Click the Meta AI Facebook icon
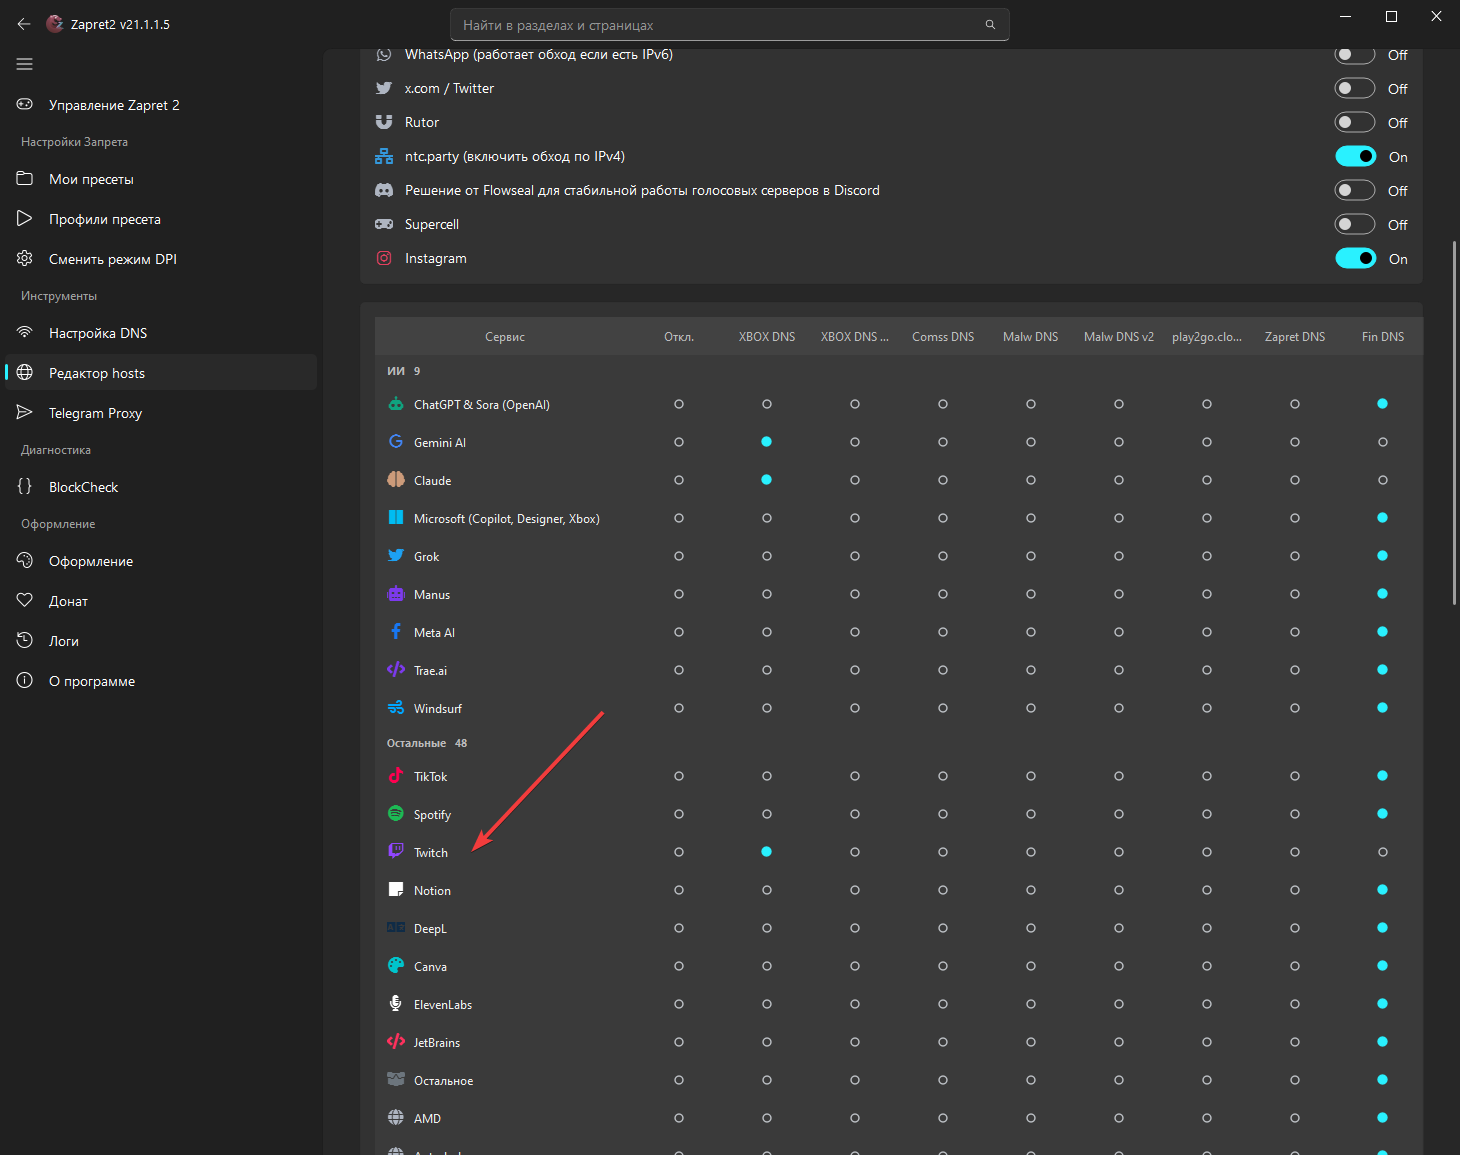The width and height of the screenshot is (1460, 1155). (396, 632)
